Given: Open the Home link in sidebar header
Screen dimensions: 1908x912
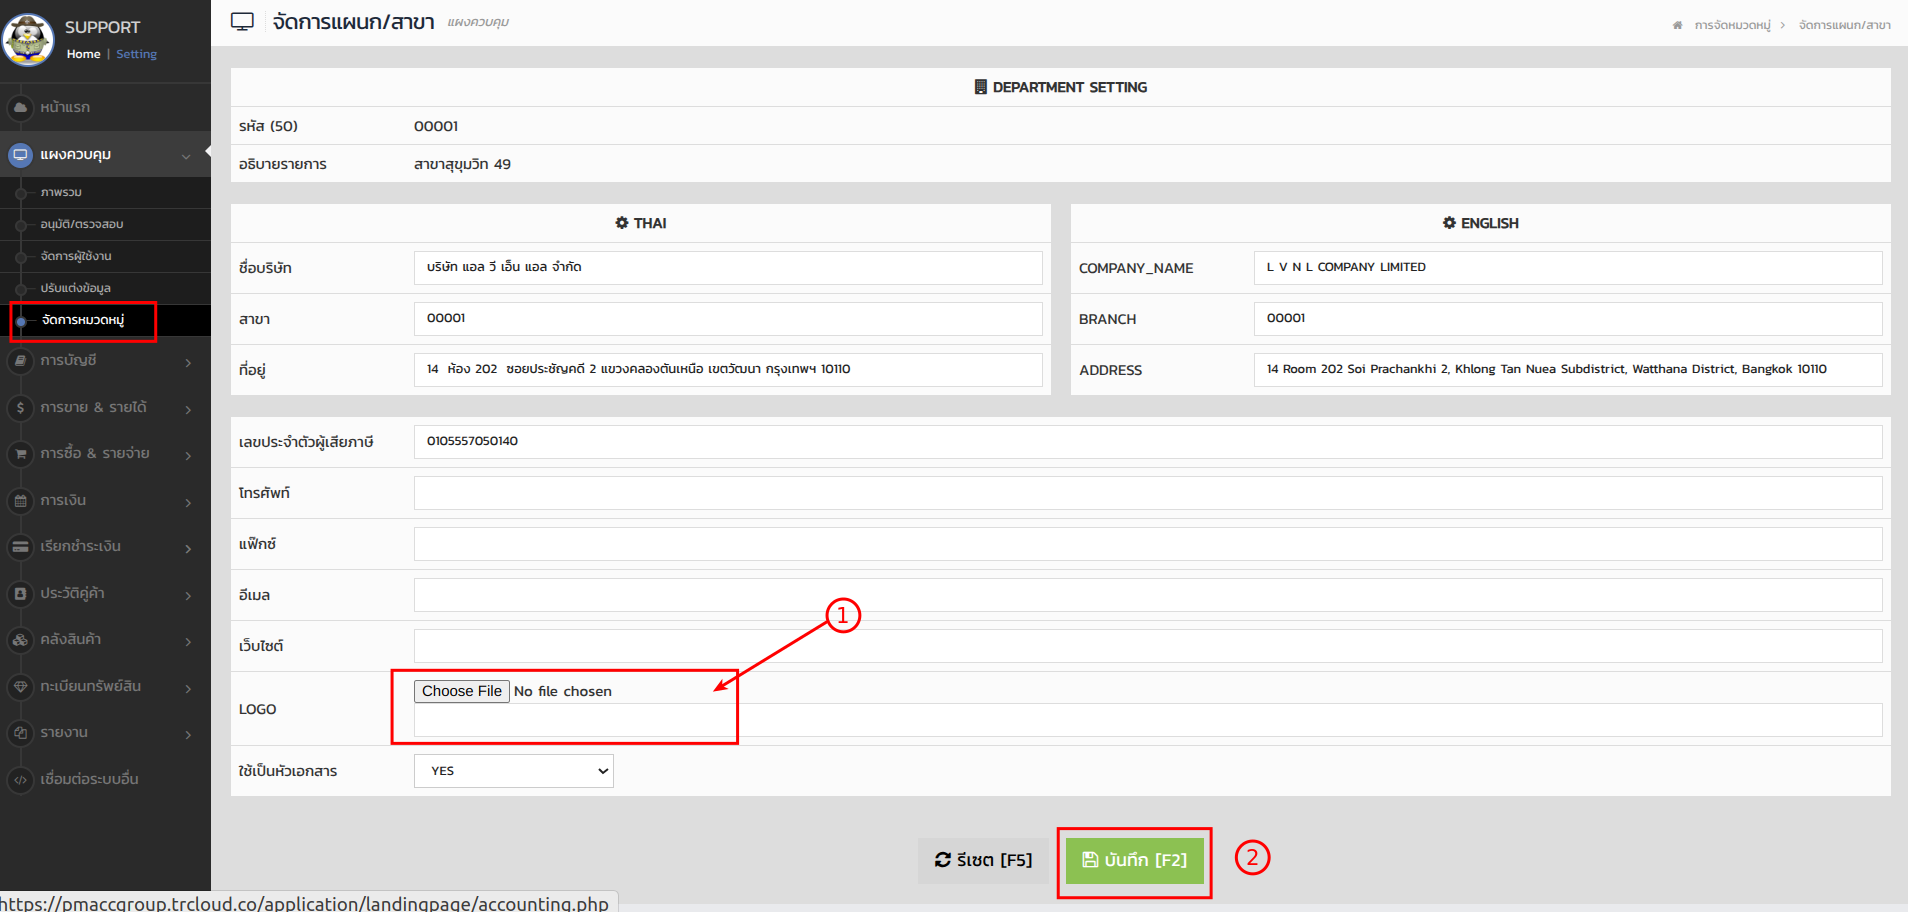Looking at the screenshot, I should click(83, 54).
